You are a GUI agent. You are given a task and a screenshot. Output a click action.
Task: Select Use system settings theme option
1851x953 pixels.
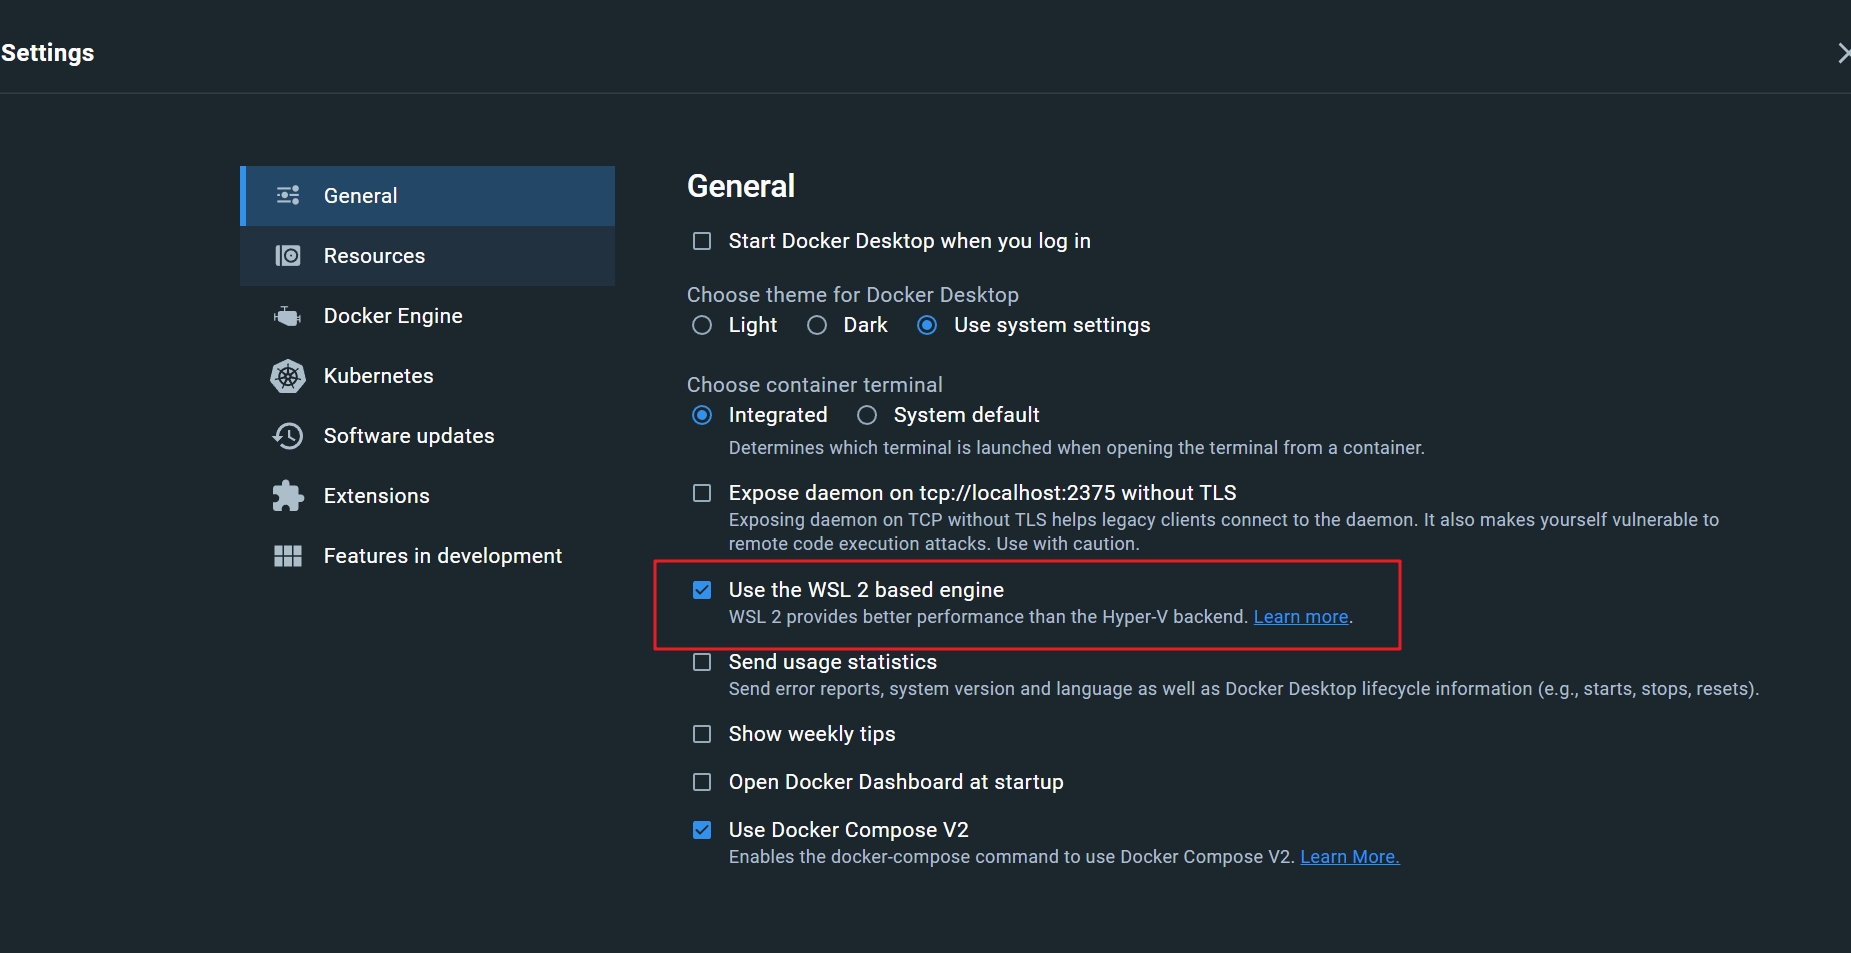tap(927, 325)
